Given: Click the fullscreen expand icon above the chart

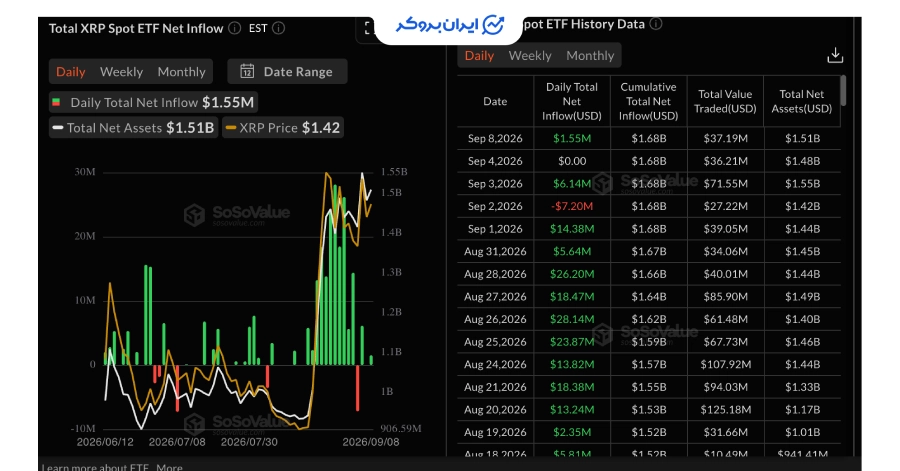Looking at the screenshot, I should pos(369,28).
